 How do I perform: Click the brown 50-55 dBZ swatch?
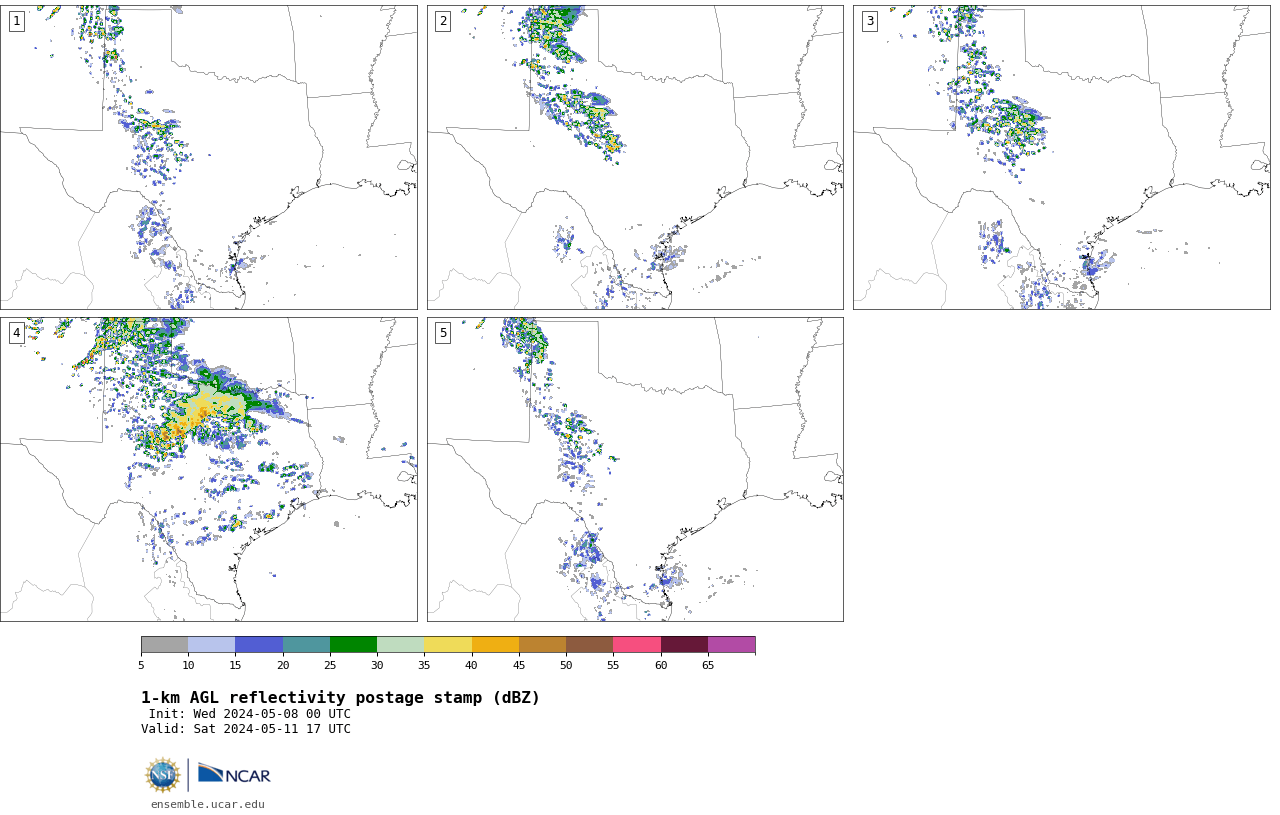pyautogui.click(x=590, y=644)
